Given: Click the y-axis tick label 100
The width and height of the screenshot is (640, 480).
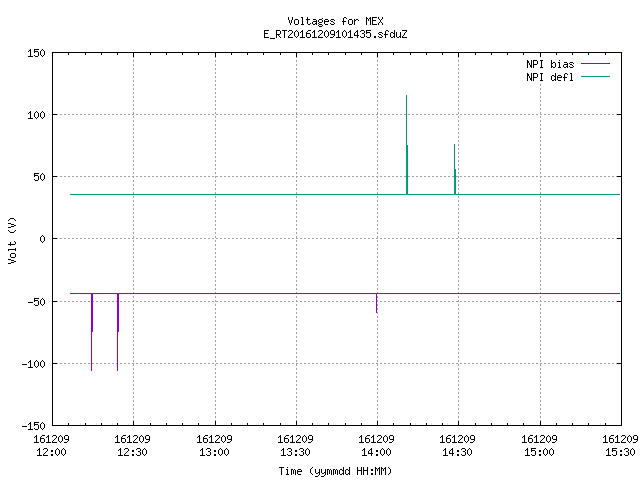Looking at the screenshot, I should 36,115.
